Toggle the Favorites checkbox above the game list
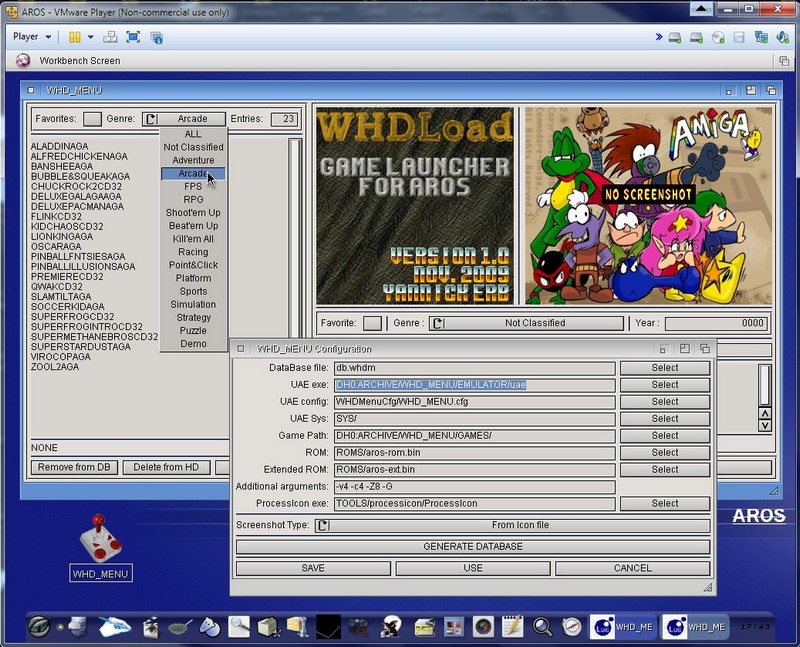The height and width of the screenshot is (647, 800). pos(92,119)
